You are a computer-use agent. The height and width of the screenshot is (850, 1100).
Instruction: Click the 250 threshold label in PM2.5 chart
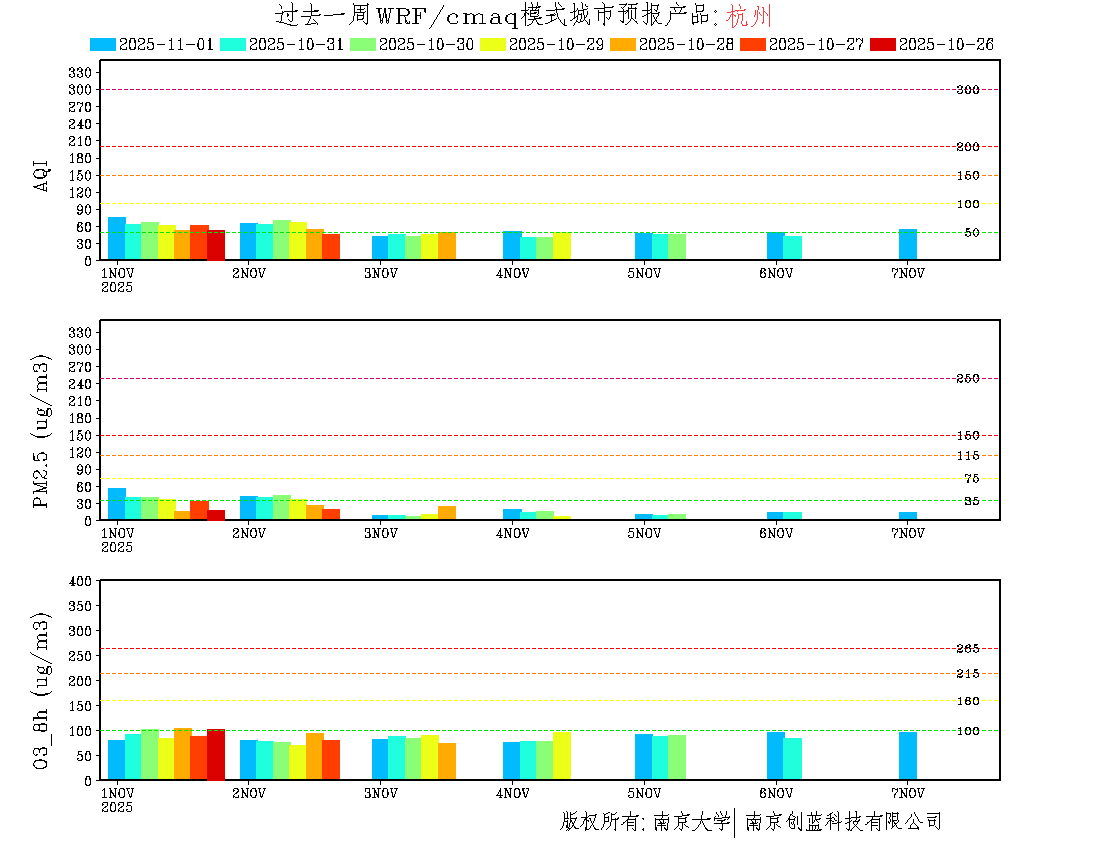[967, 379]
